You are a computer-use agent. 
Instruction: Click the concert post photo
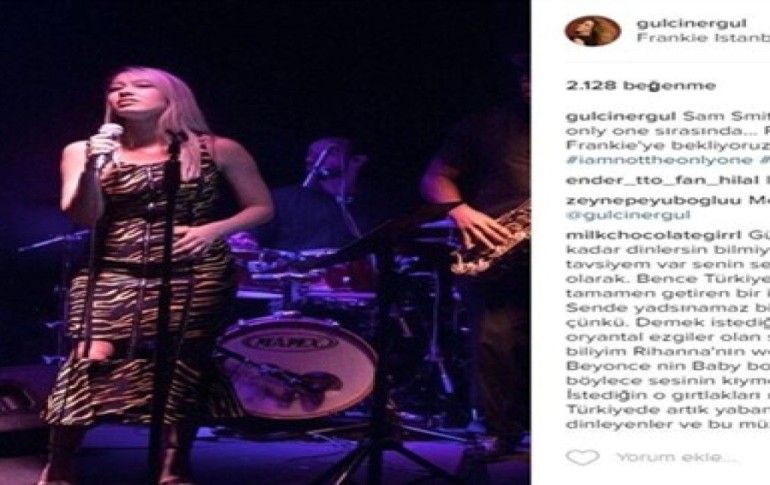click(265, 242)
